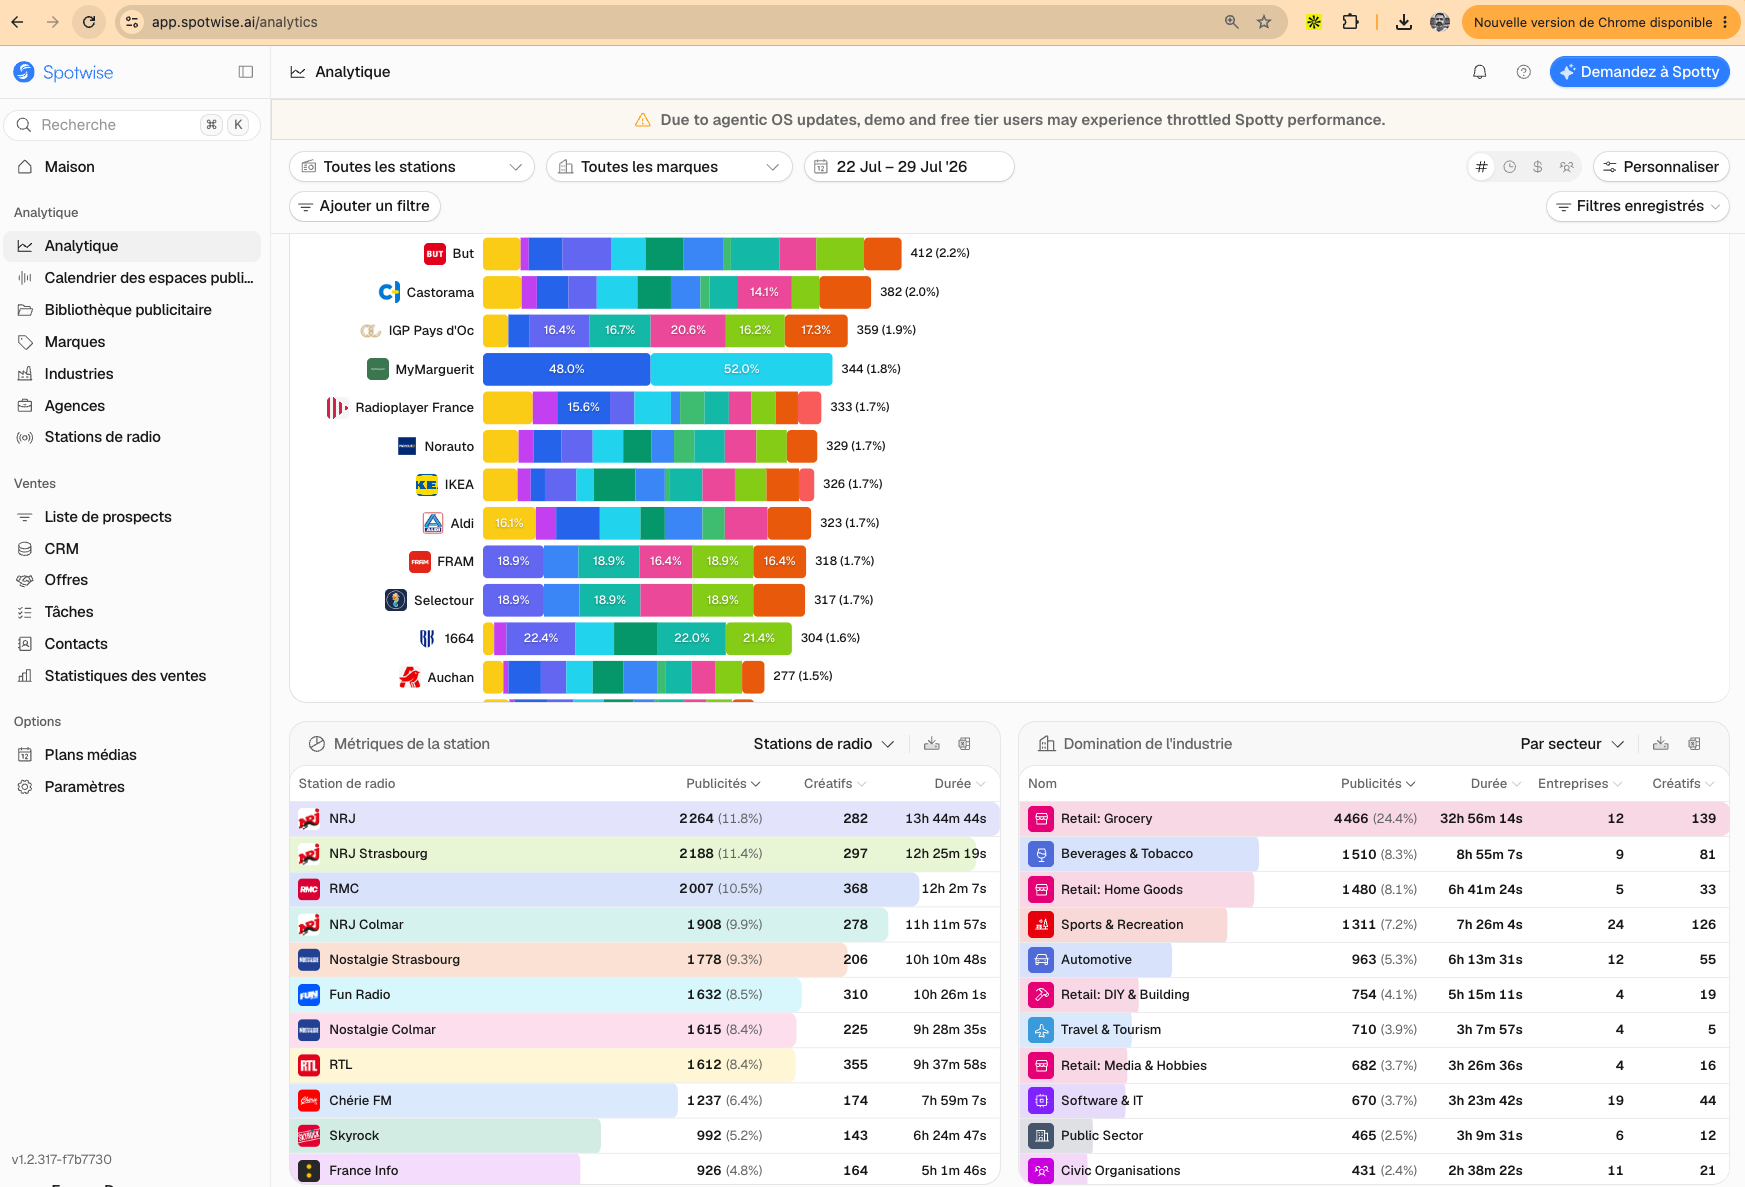Click the Retail: Grocery sector icon
Viewport: 1745px width, 1187px height.
coord(1041,819)
